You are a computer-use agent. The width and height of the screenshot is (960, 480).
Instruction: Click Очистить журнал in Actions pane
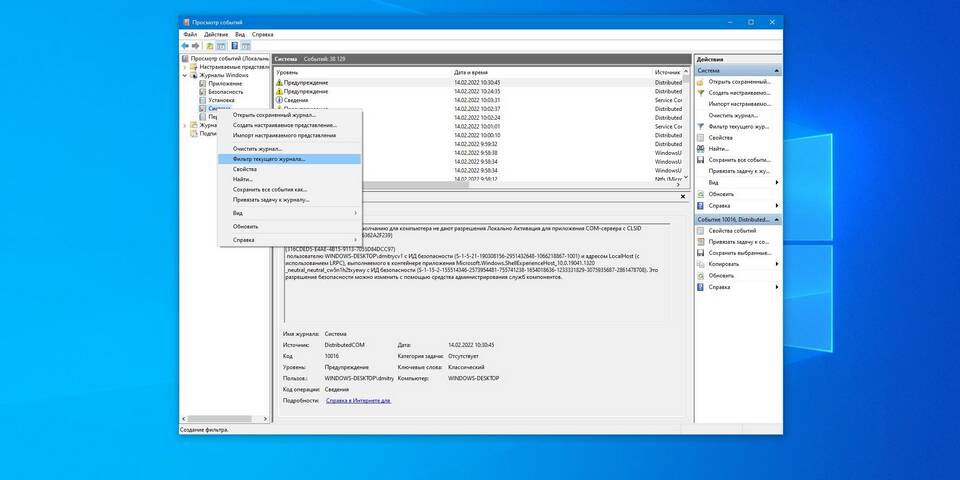pyautogui.click(x=733, y=115)
